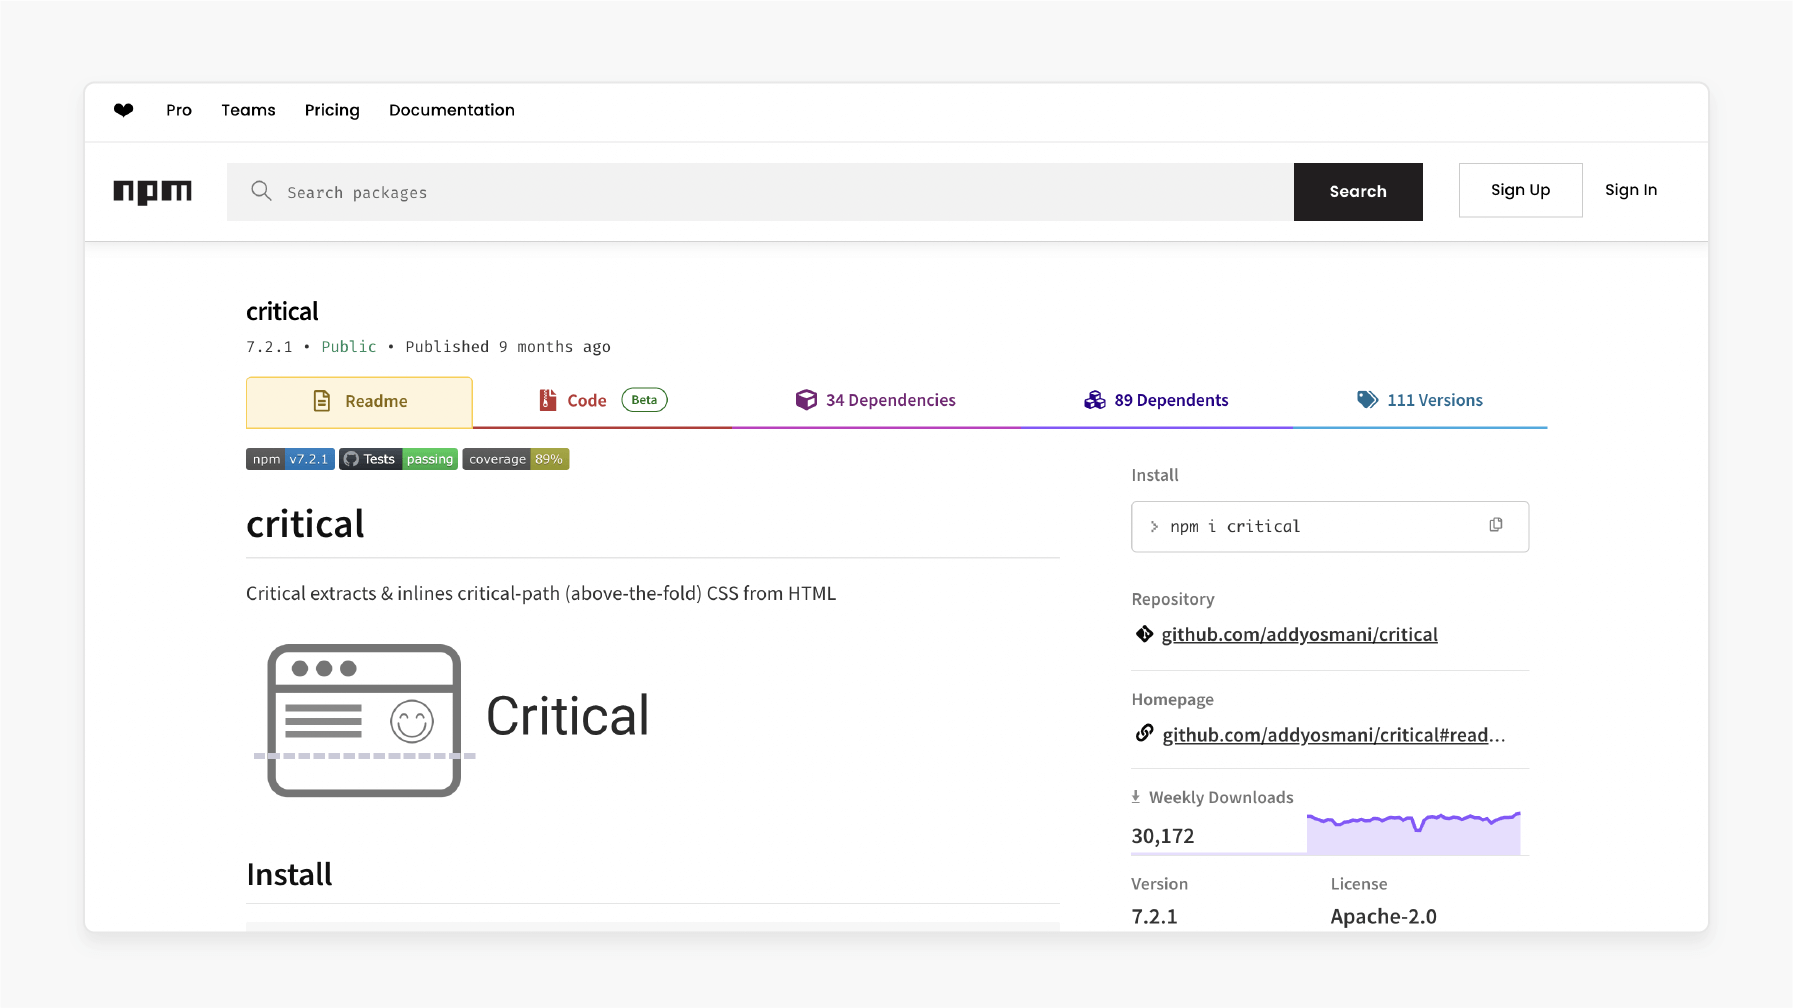Click the Beta label next to Code

[x=644, y=400]
